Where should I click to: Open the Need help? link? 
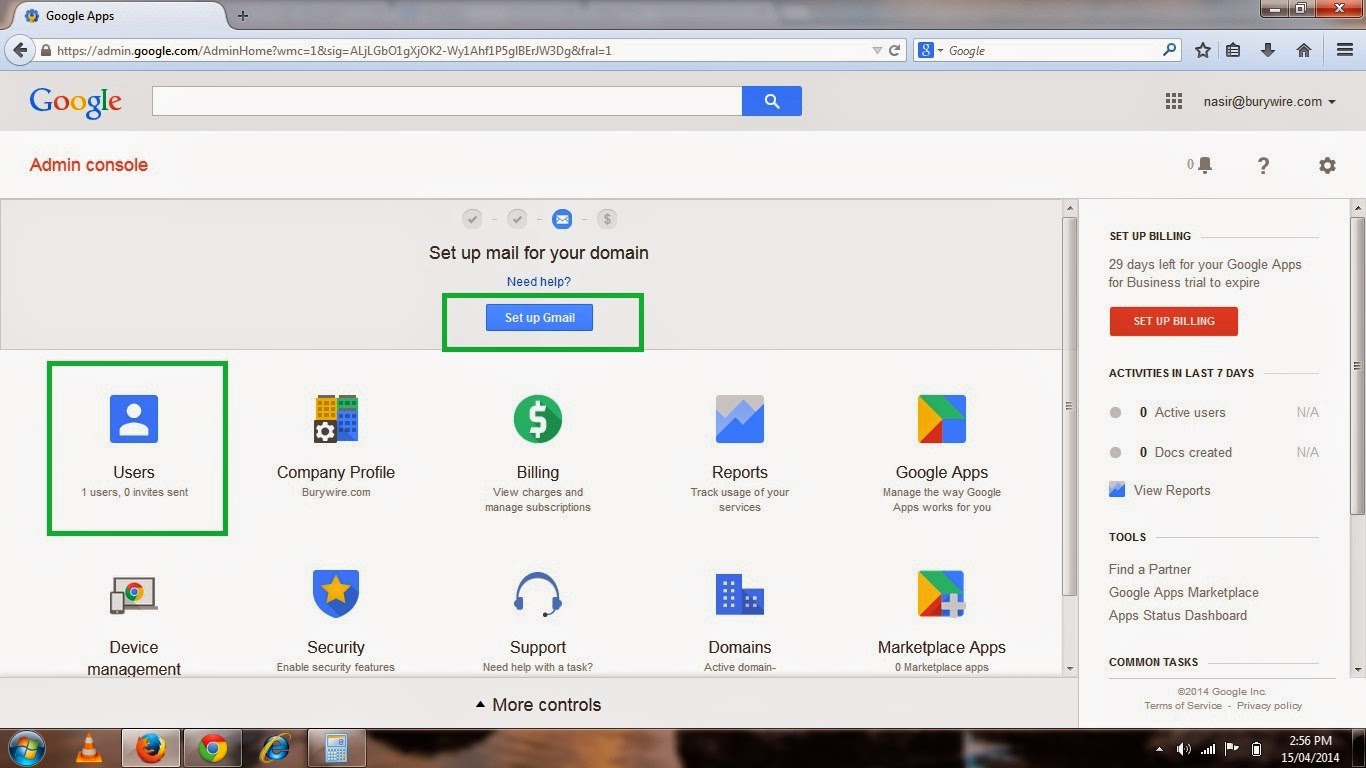(539, 282)
